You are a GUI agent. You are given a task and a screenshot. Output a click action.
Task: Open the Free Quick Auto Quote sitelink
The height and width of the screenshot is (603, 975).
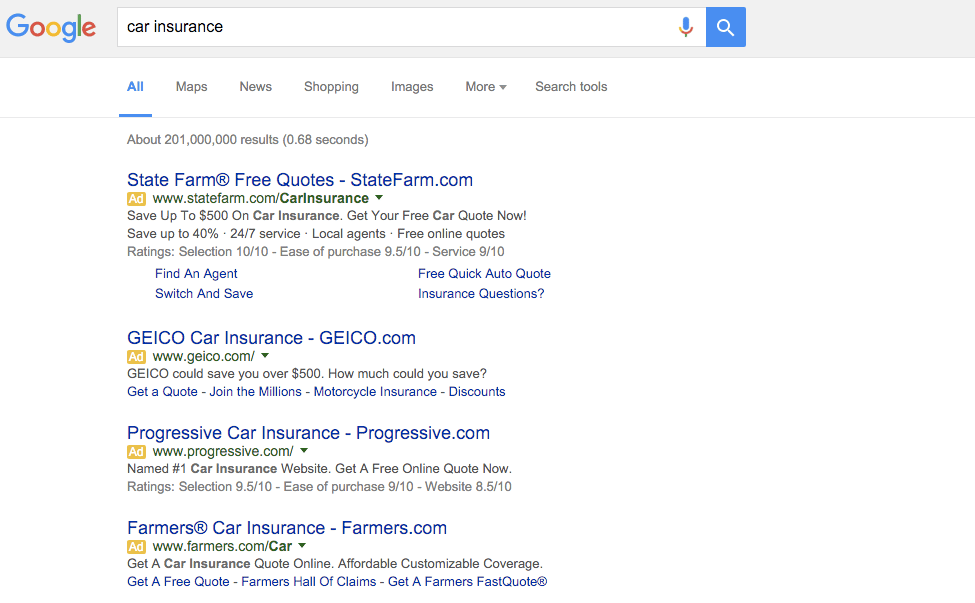(x=484, y=274)
